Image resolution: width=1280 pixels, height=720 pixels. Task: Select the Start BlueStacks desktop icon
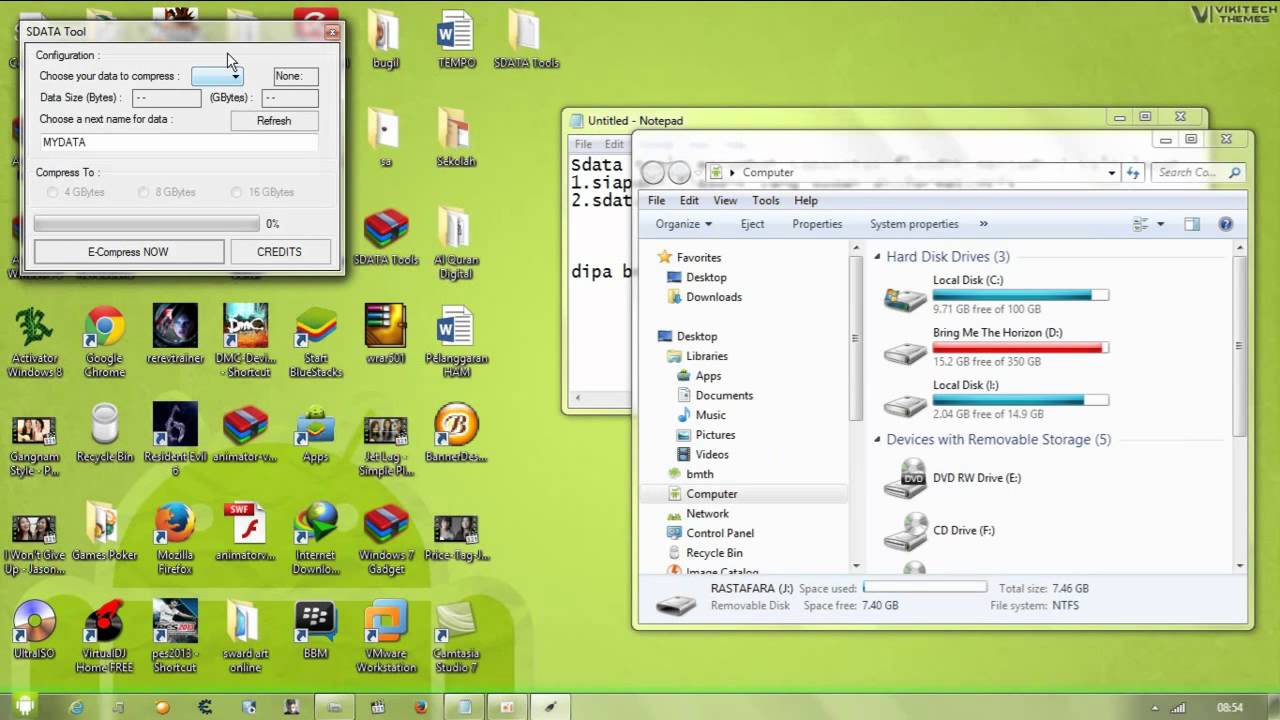[315, 341]
